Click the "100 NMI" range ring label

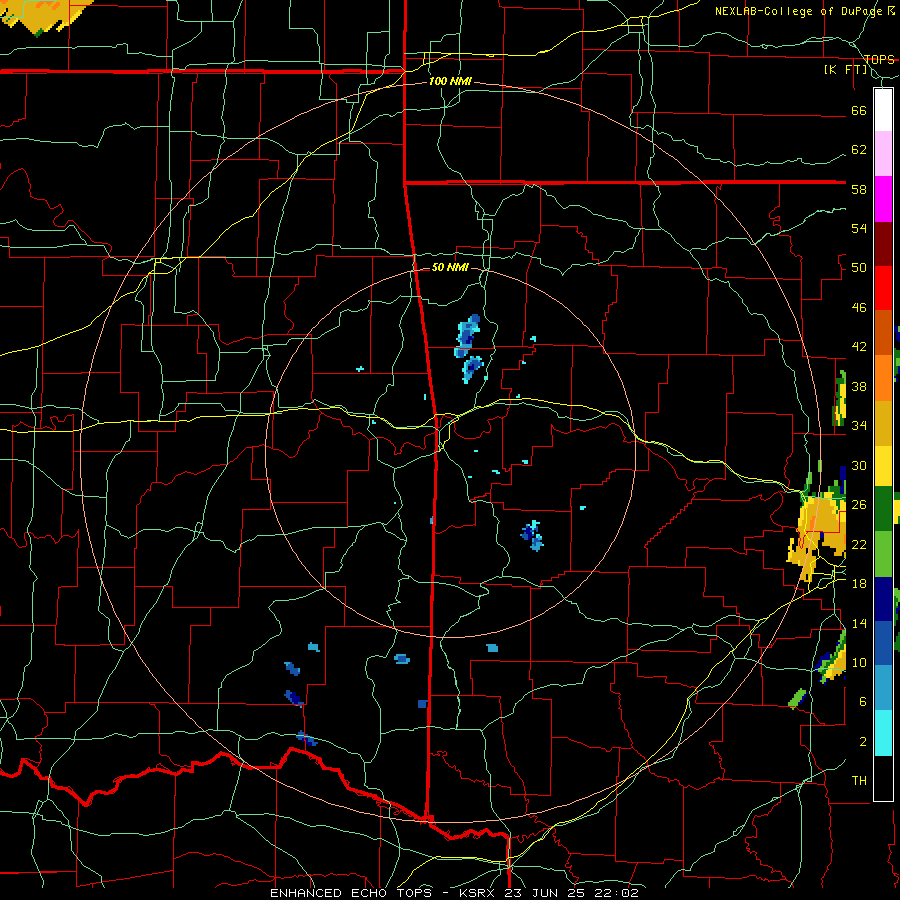pyautogui.click(x=450, y=82)
